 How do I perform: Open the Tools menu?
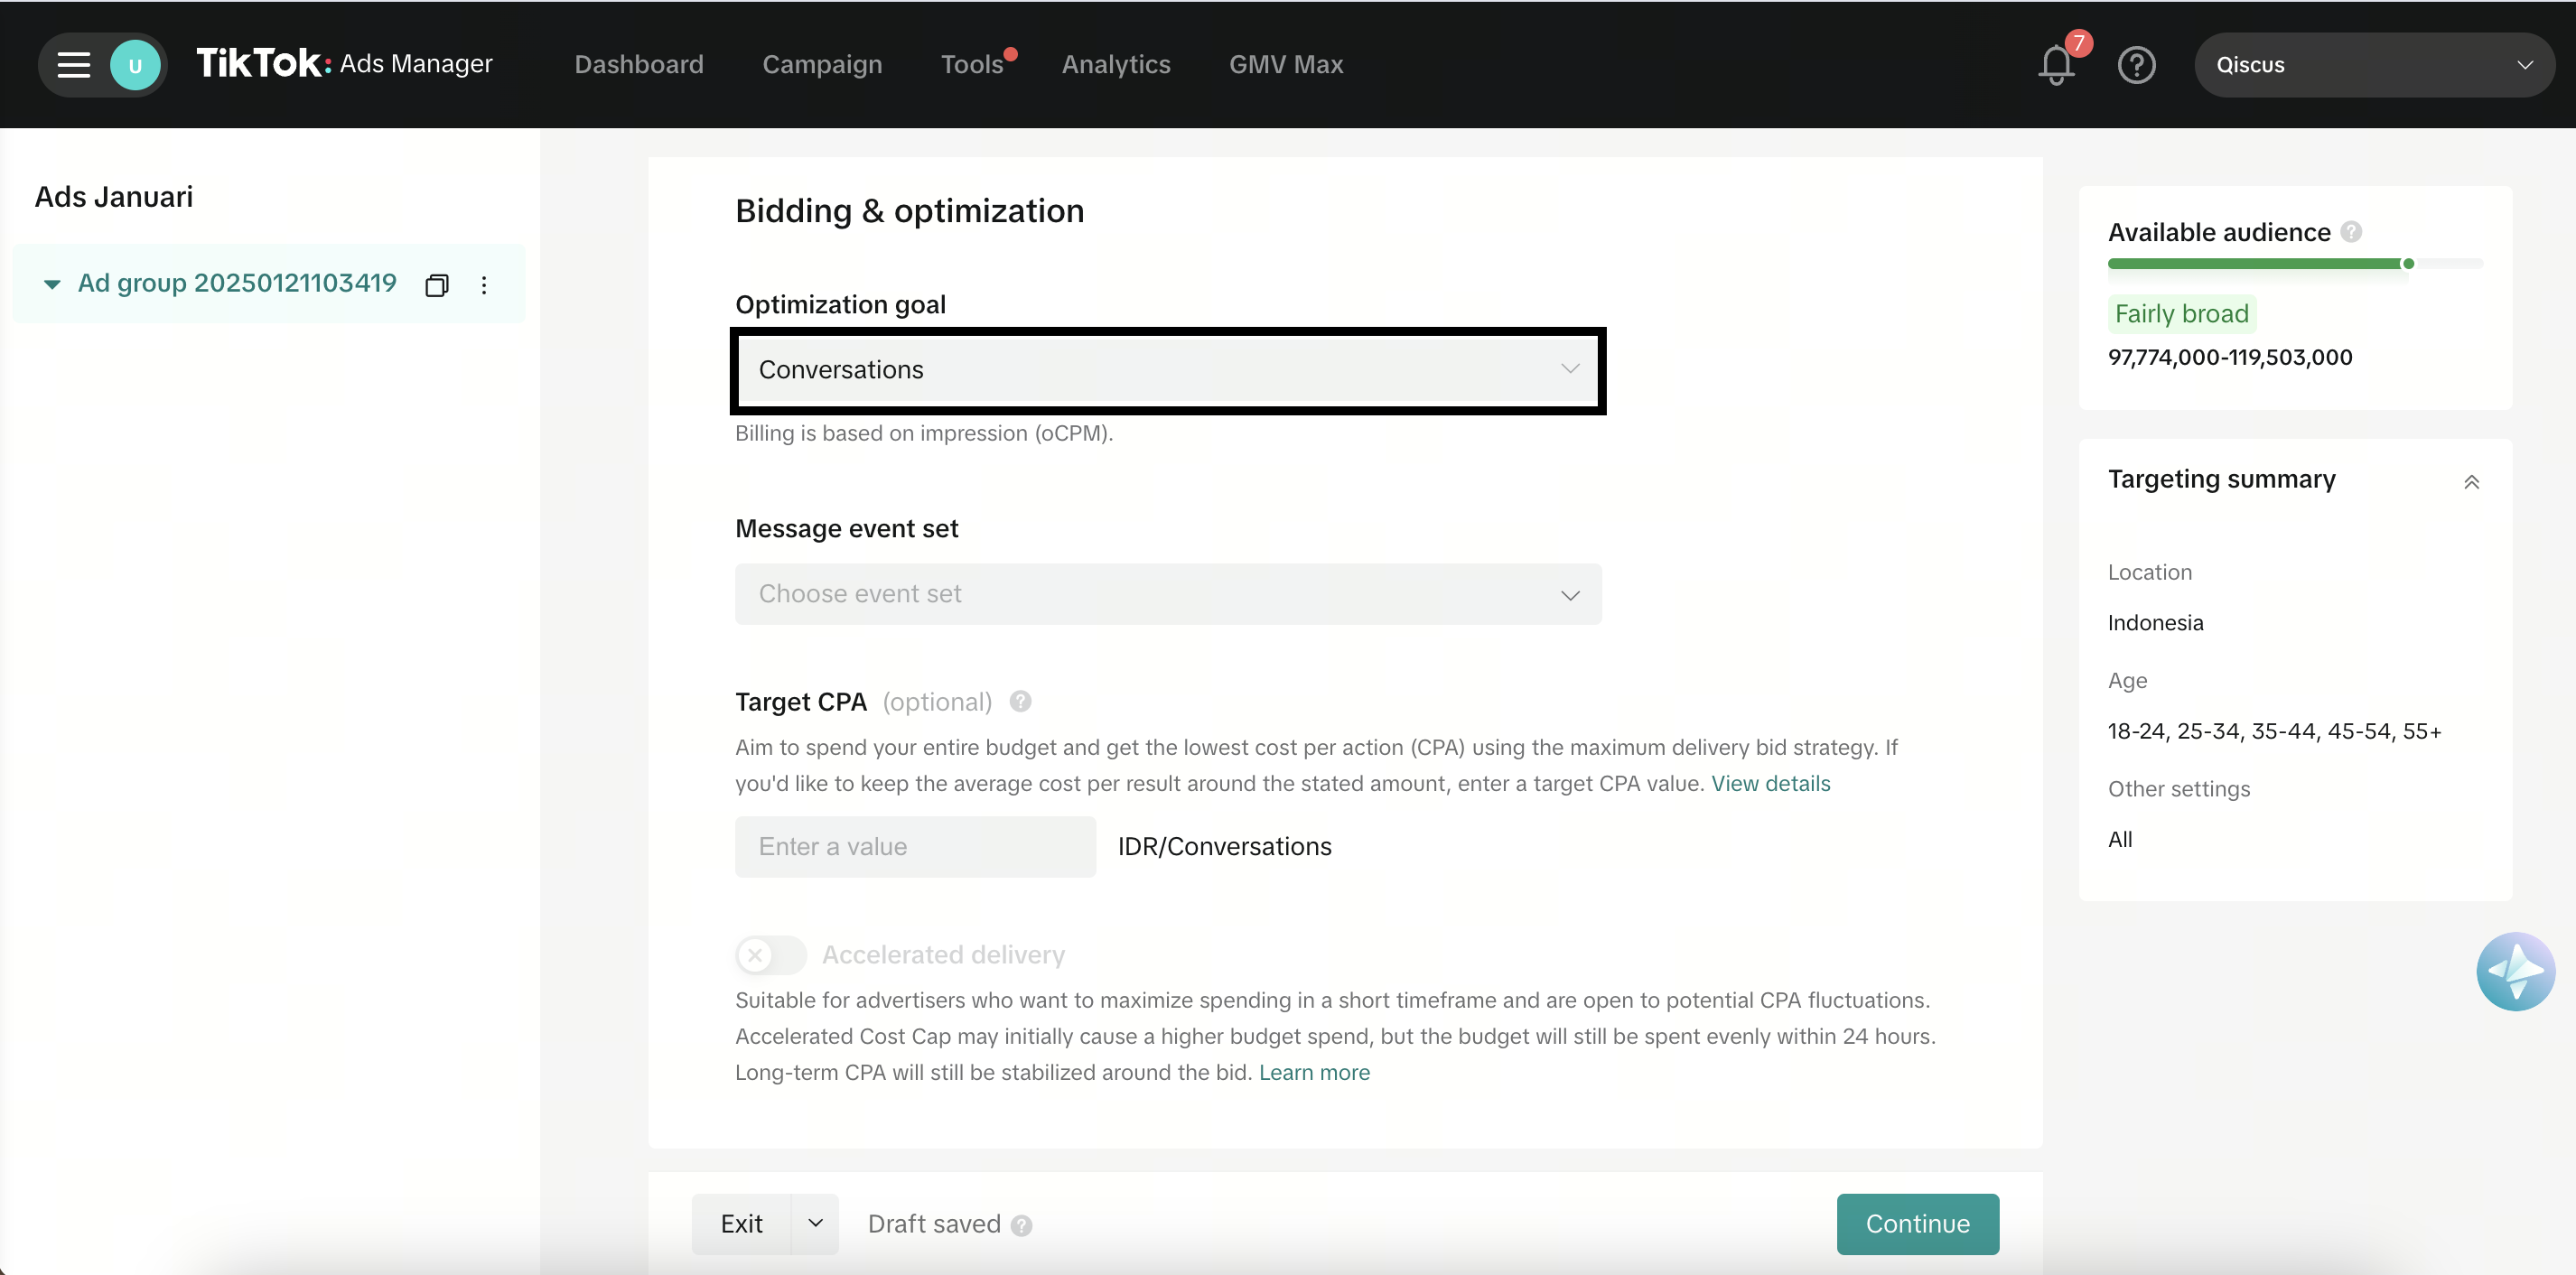click(972, 64)
